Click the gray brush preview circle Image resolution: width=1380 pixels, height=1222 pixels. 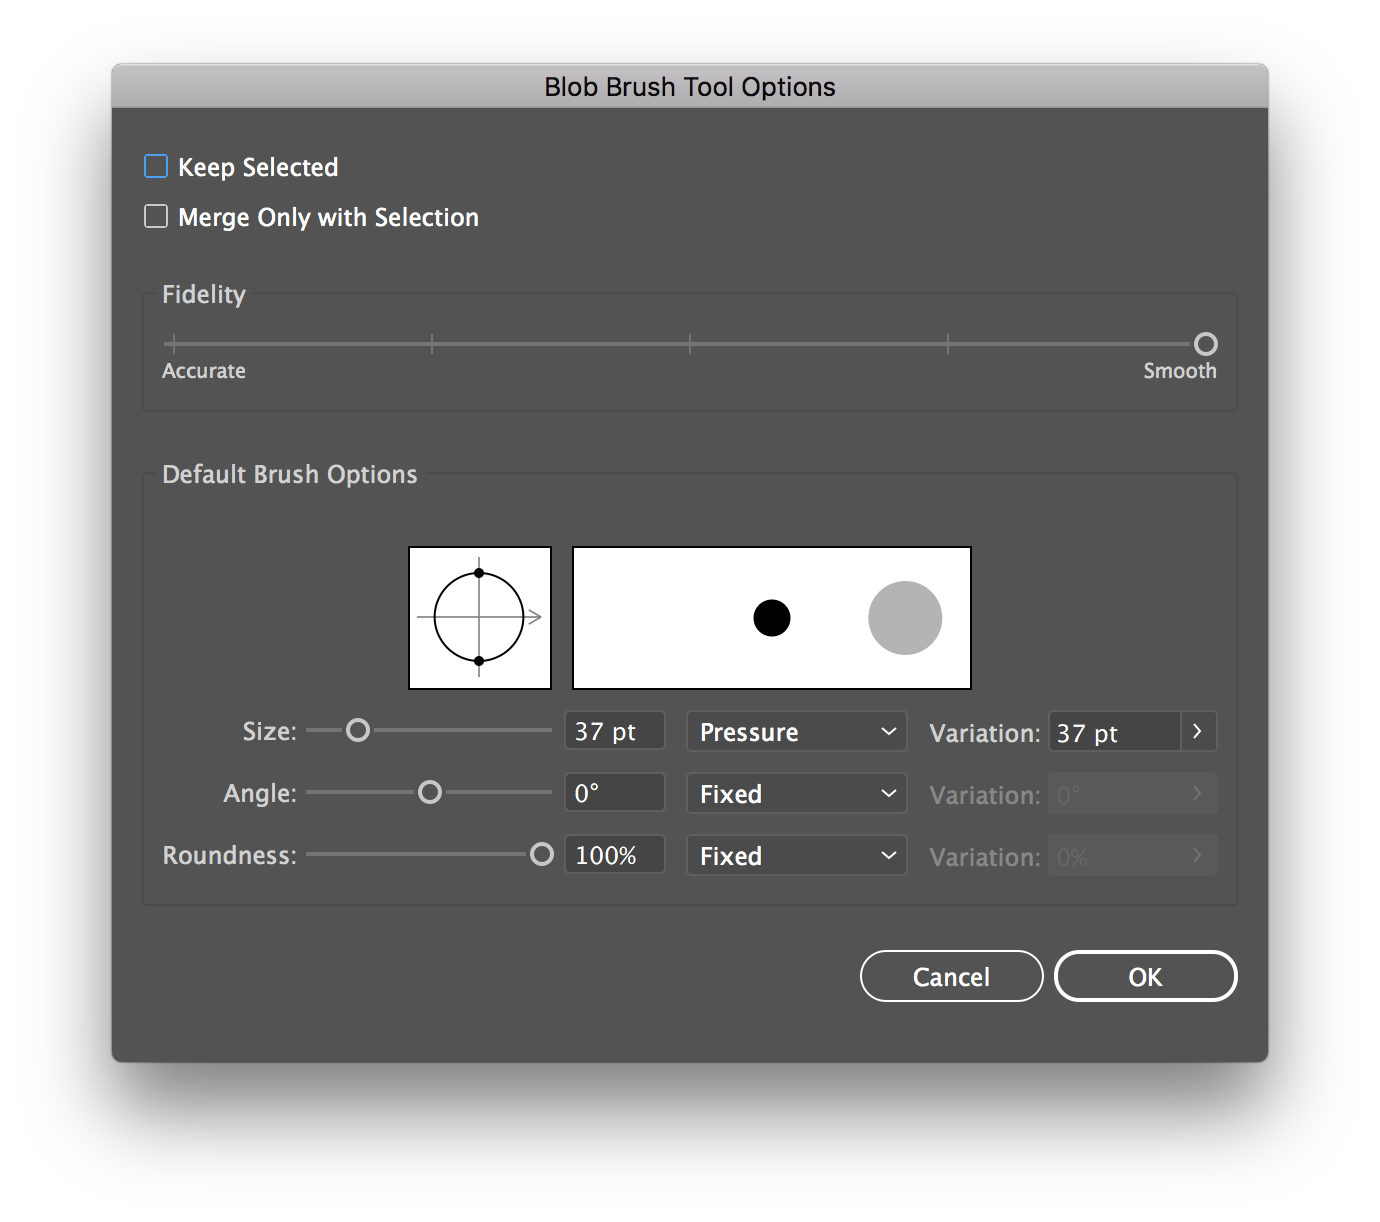click(x=905, y=618)
